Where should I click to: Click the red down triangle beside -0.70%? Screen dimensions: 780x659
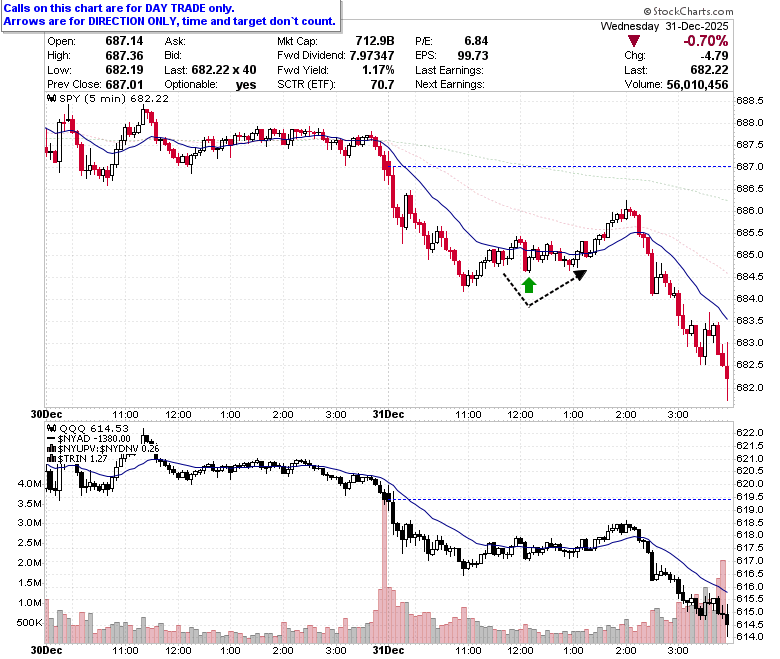coord(634,41)
